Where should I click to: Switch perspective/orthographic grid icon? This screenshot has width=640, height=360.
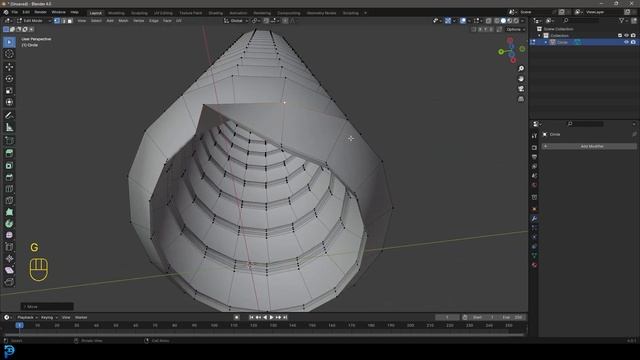pyautogui.click(x=521, y=99)
